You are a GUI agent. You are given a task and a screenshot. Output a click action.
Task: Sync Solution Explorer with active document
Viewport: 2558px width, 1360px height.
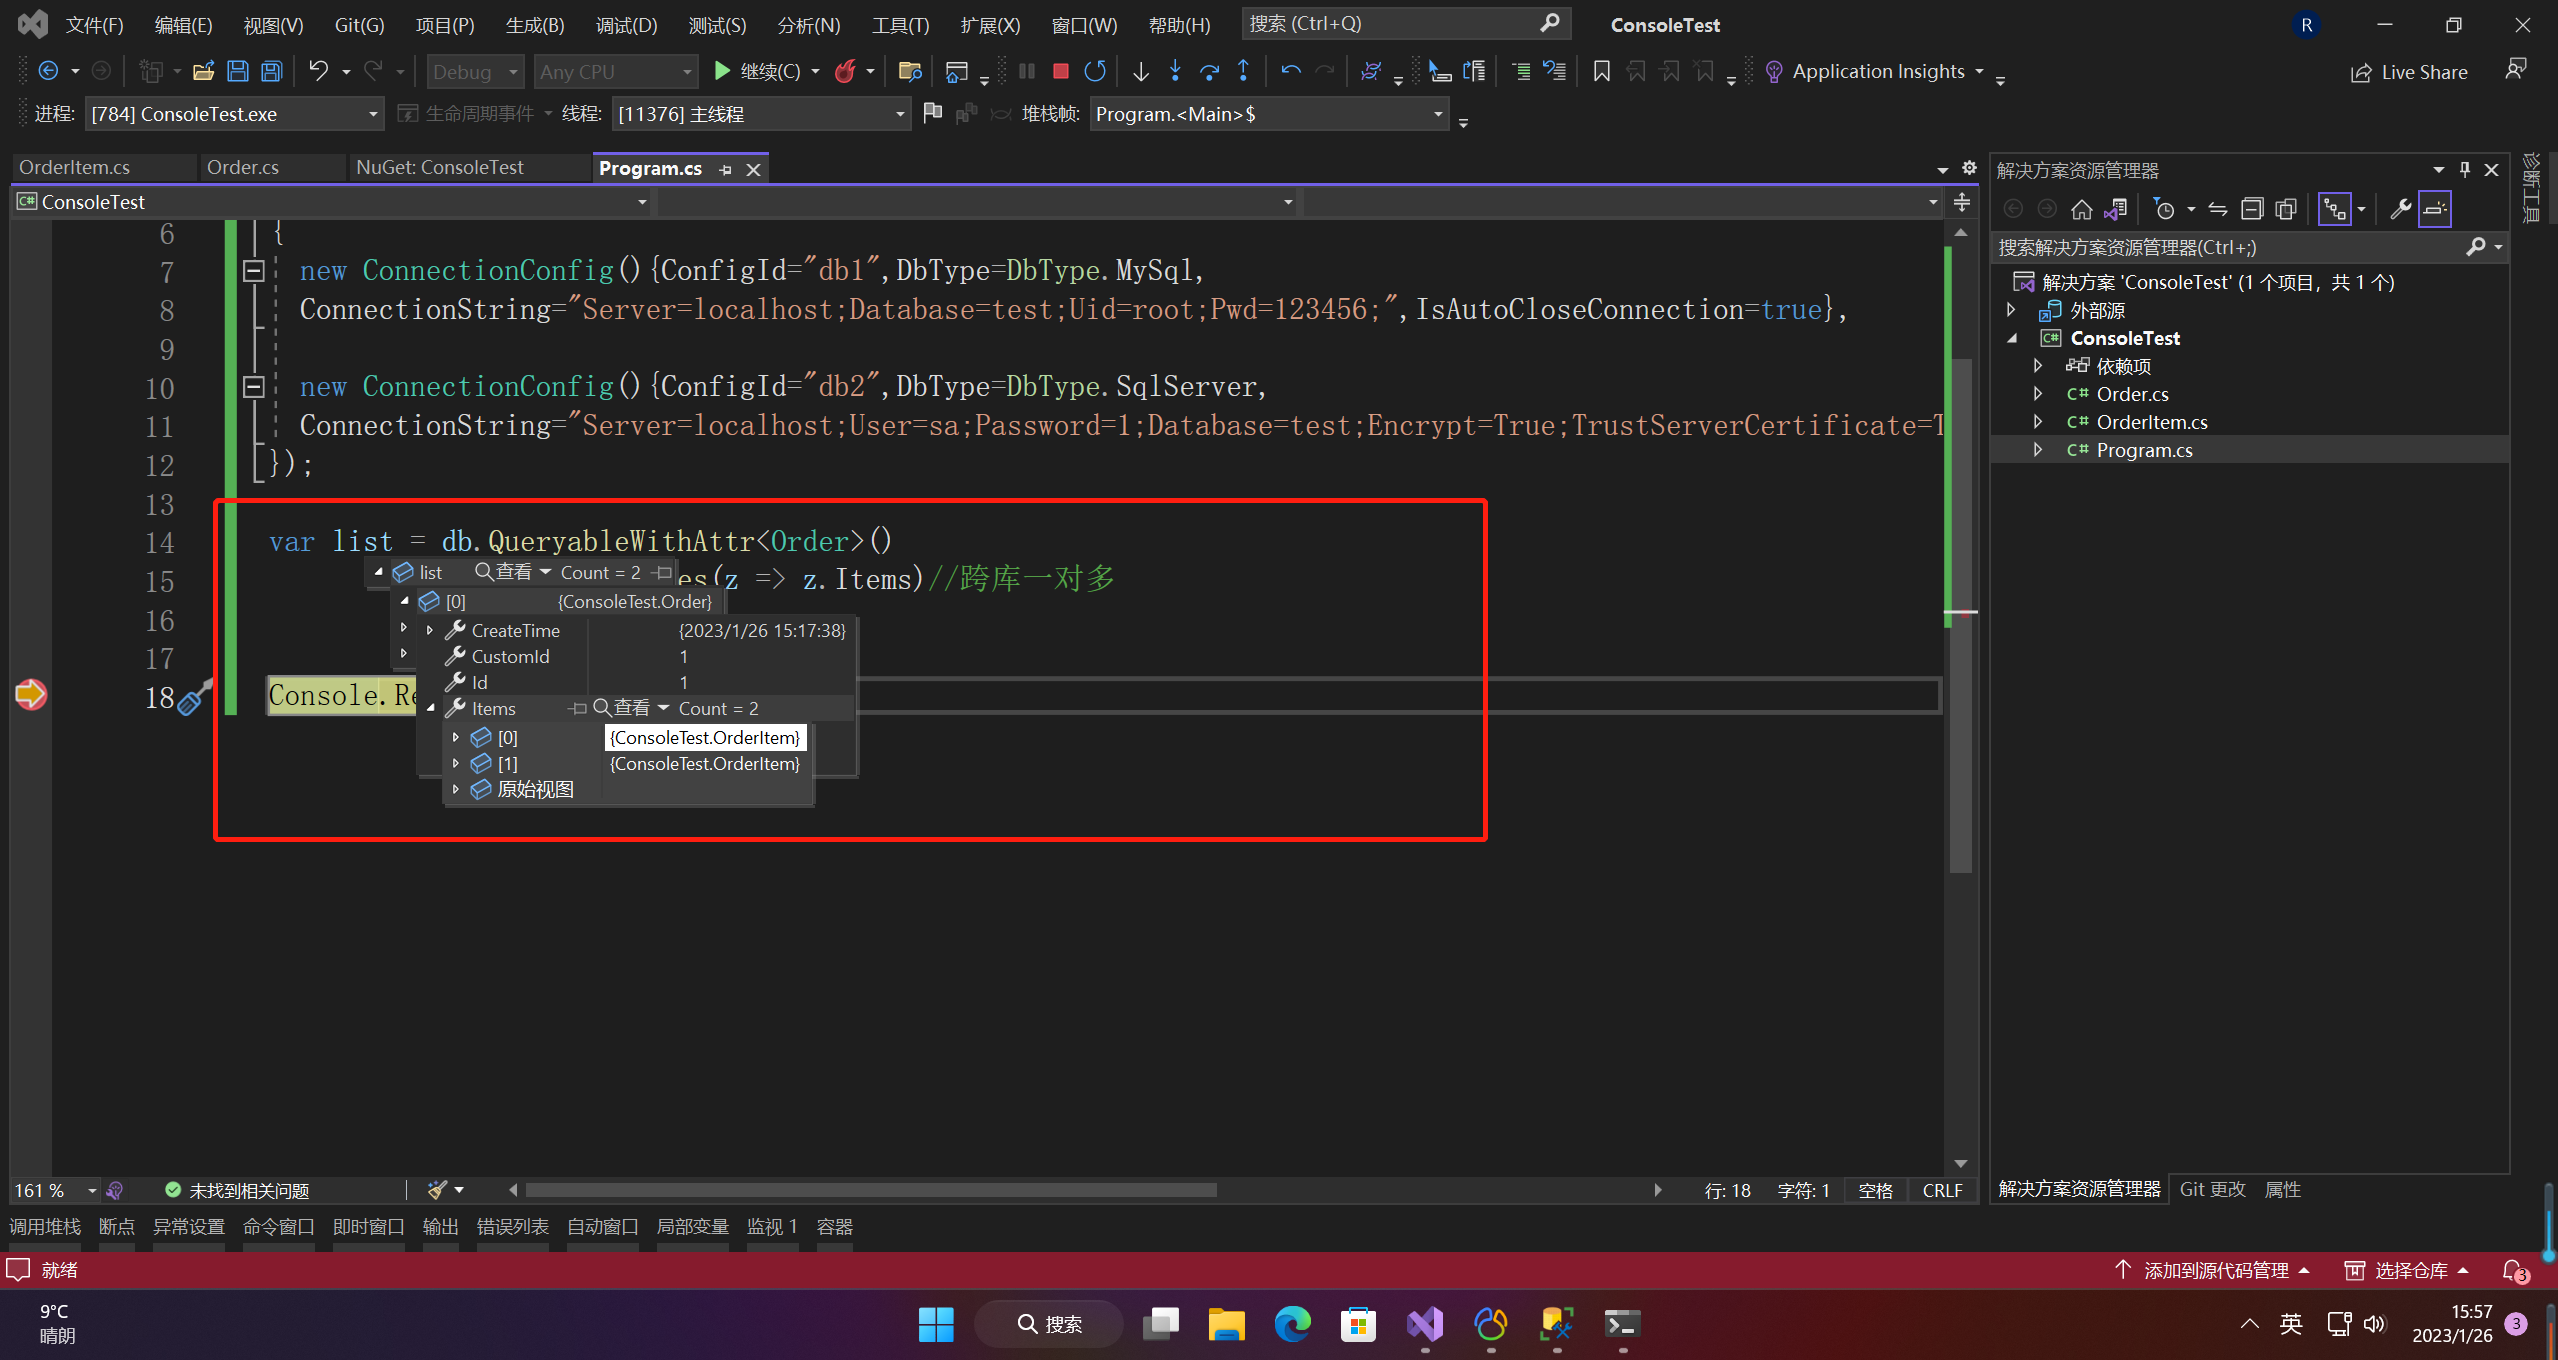[x=2218, y=209]
